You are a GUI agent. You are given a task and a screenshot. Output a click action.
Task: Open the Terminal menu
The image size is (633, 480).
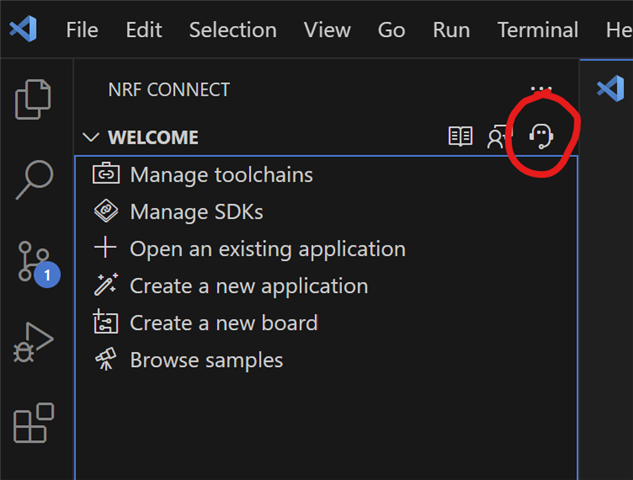point(538,30)
